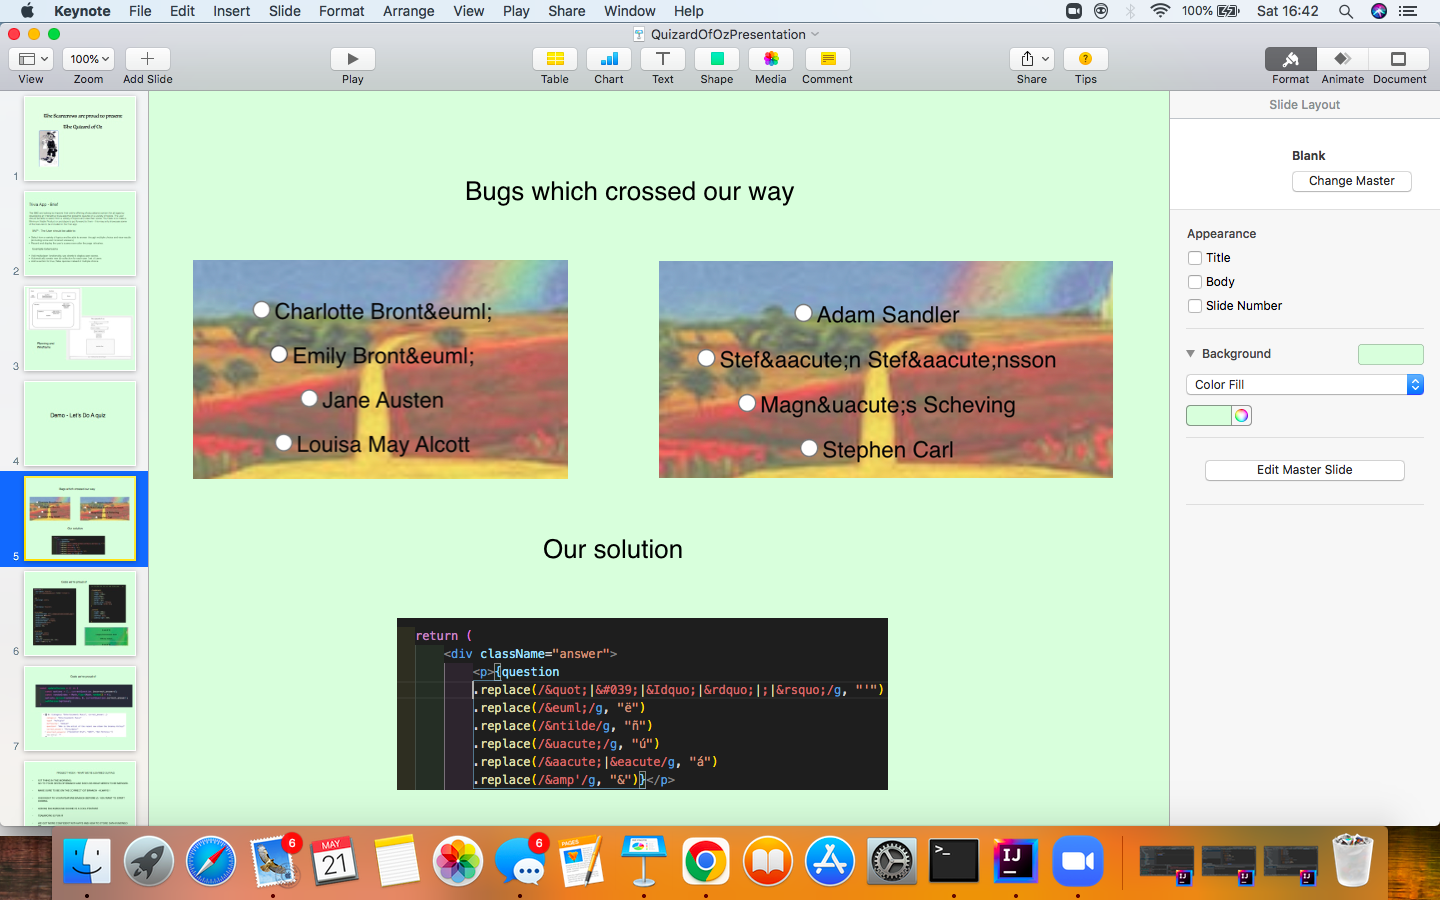Select slide 2 thumbnail
The image size is (1440, 900).
[80, 233]
